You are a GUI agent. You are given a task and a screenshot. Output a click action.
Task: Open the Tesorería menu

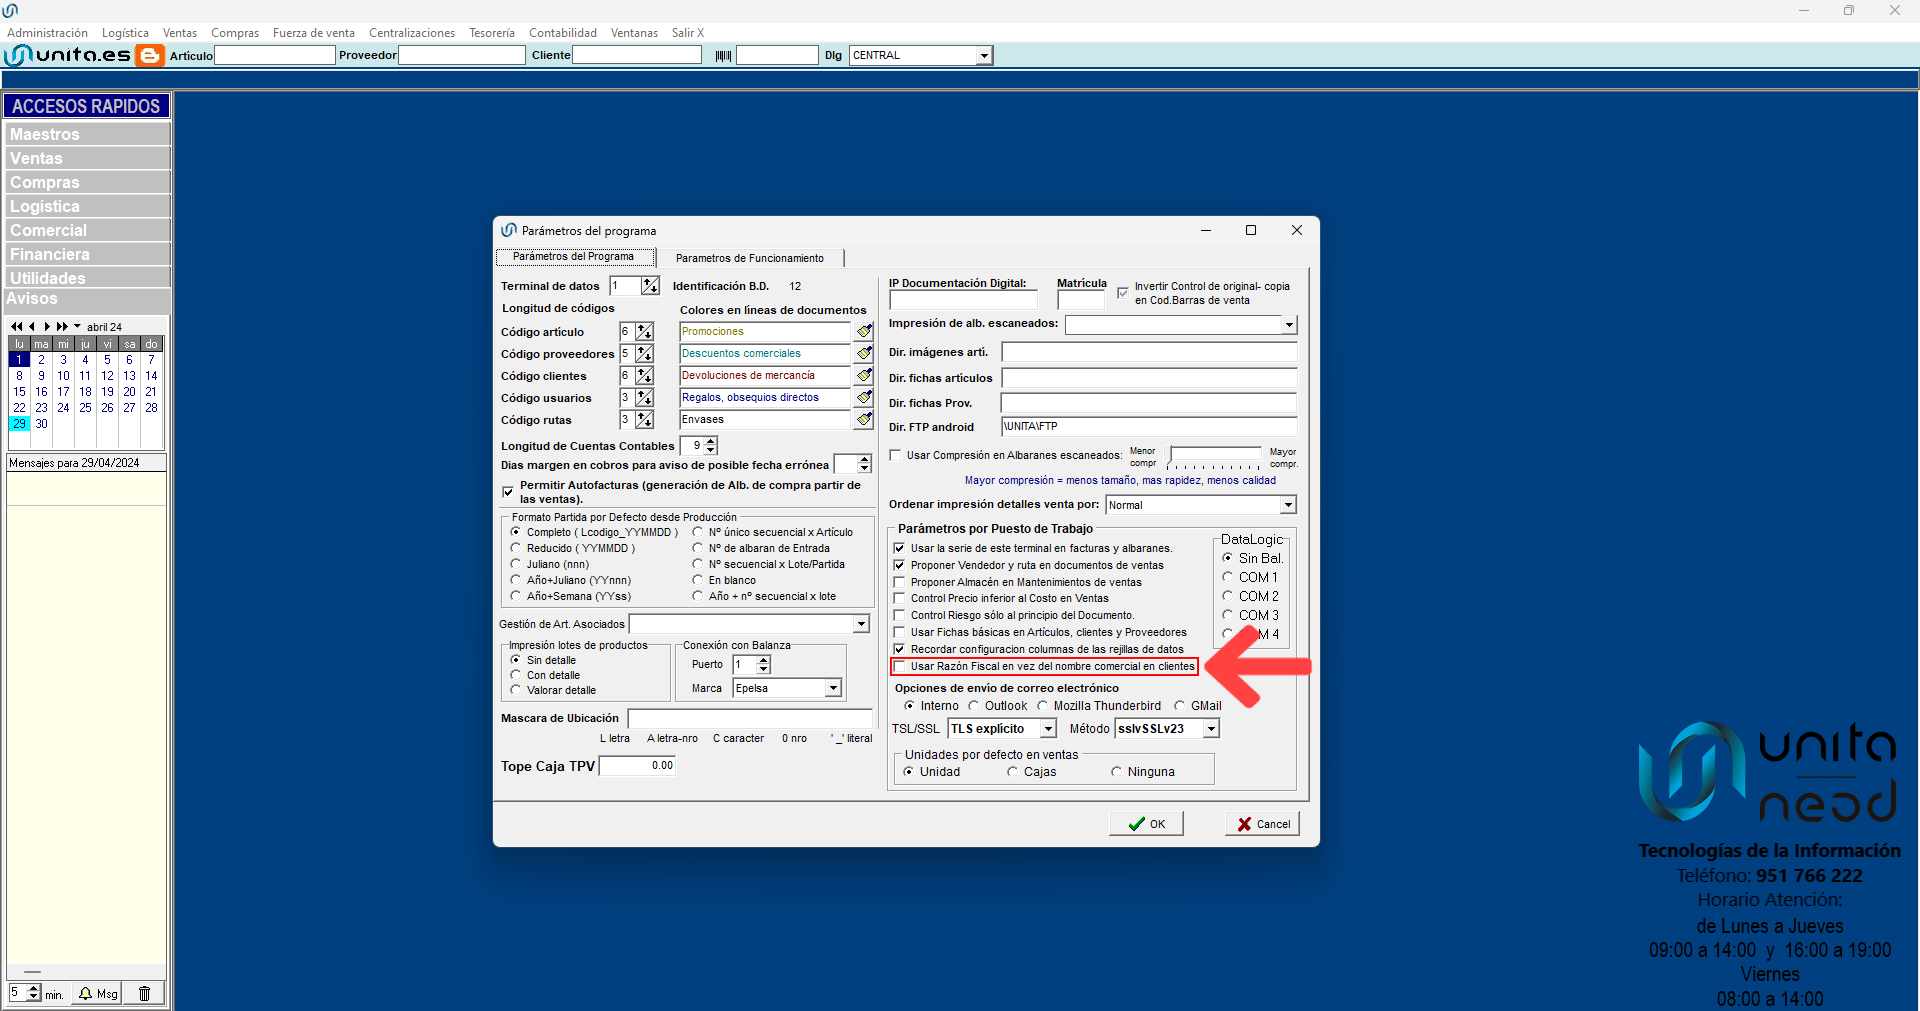[x=491, y=33]
